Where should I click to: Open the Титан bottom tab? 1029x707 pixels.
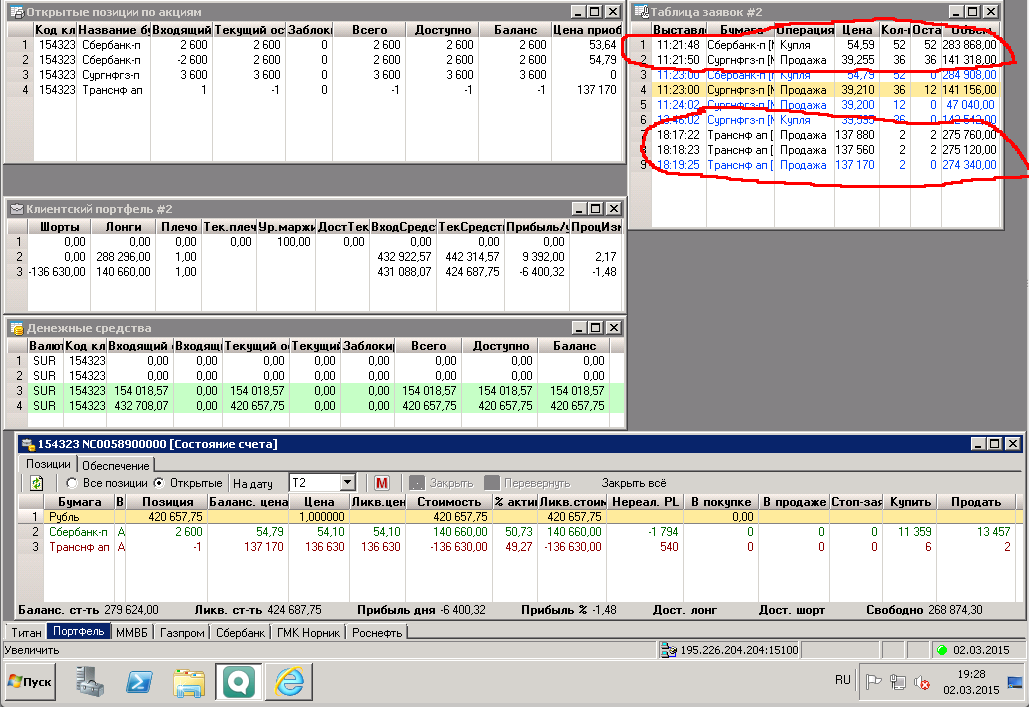point(26,633)
